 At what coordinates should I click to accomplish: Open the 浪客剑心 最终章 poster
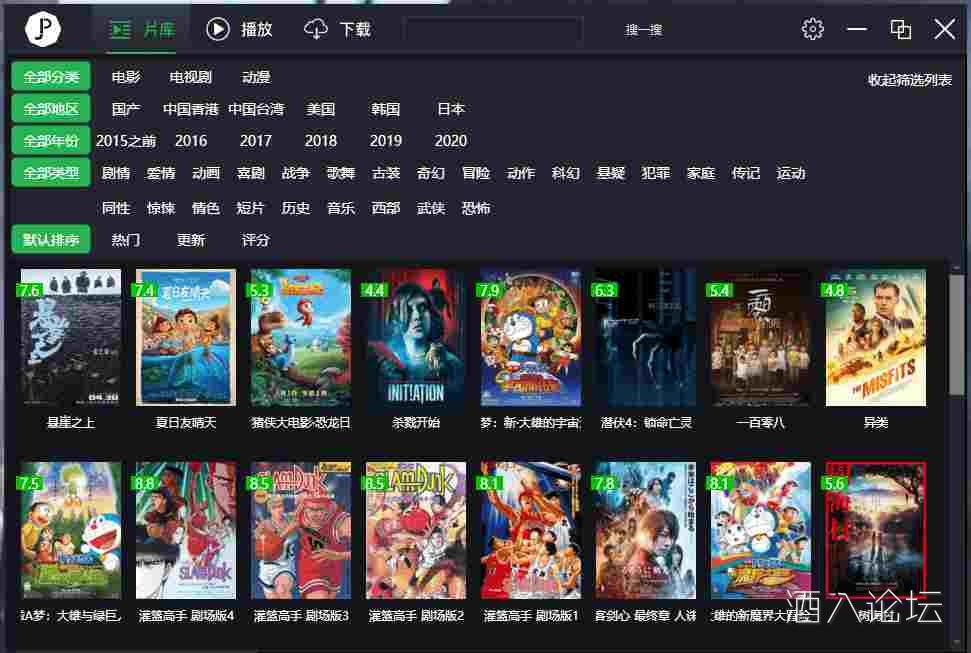pyautogui.click(x=646, y=530)
